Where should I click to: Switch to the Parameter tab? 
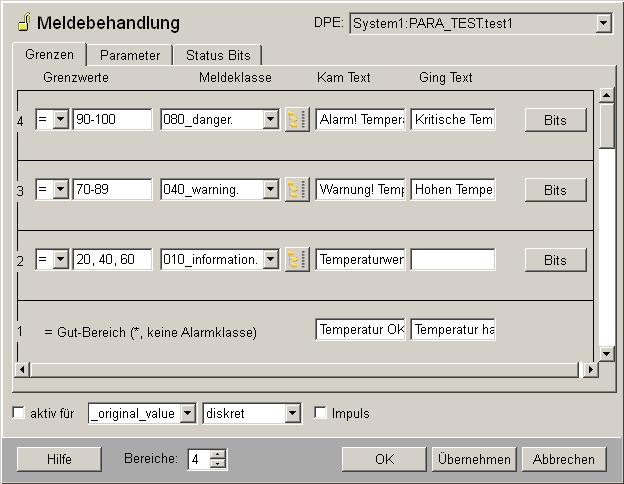point(130,55)
